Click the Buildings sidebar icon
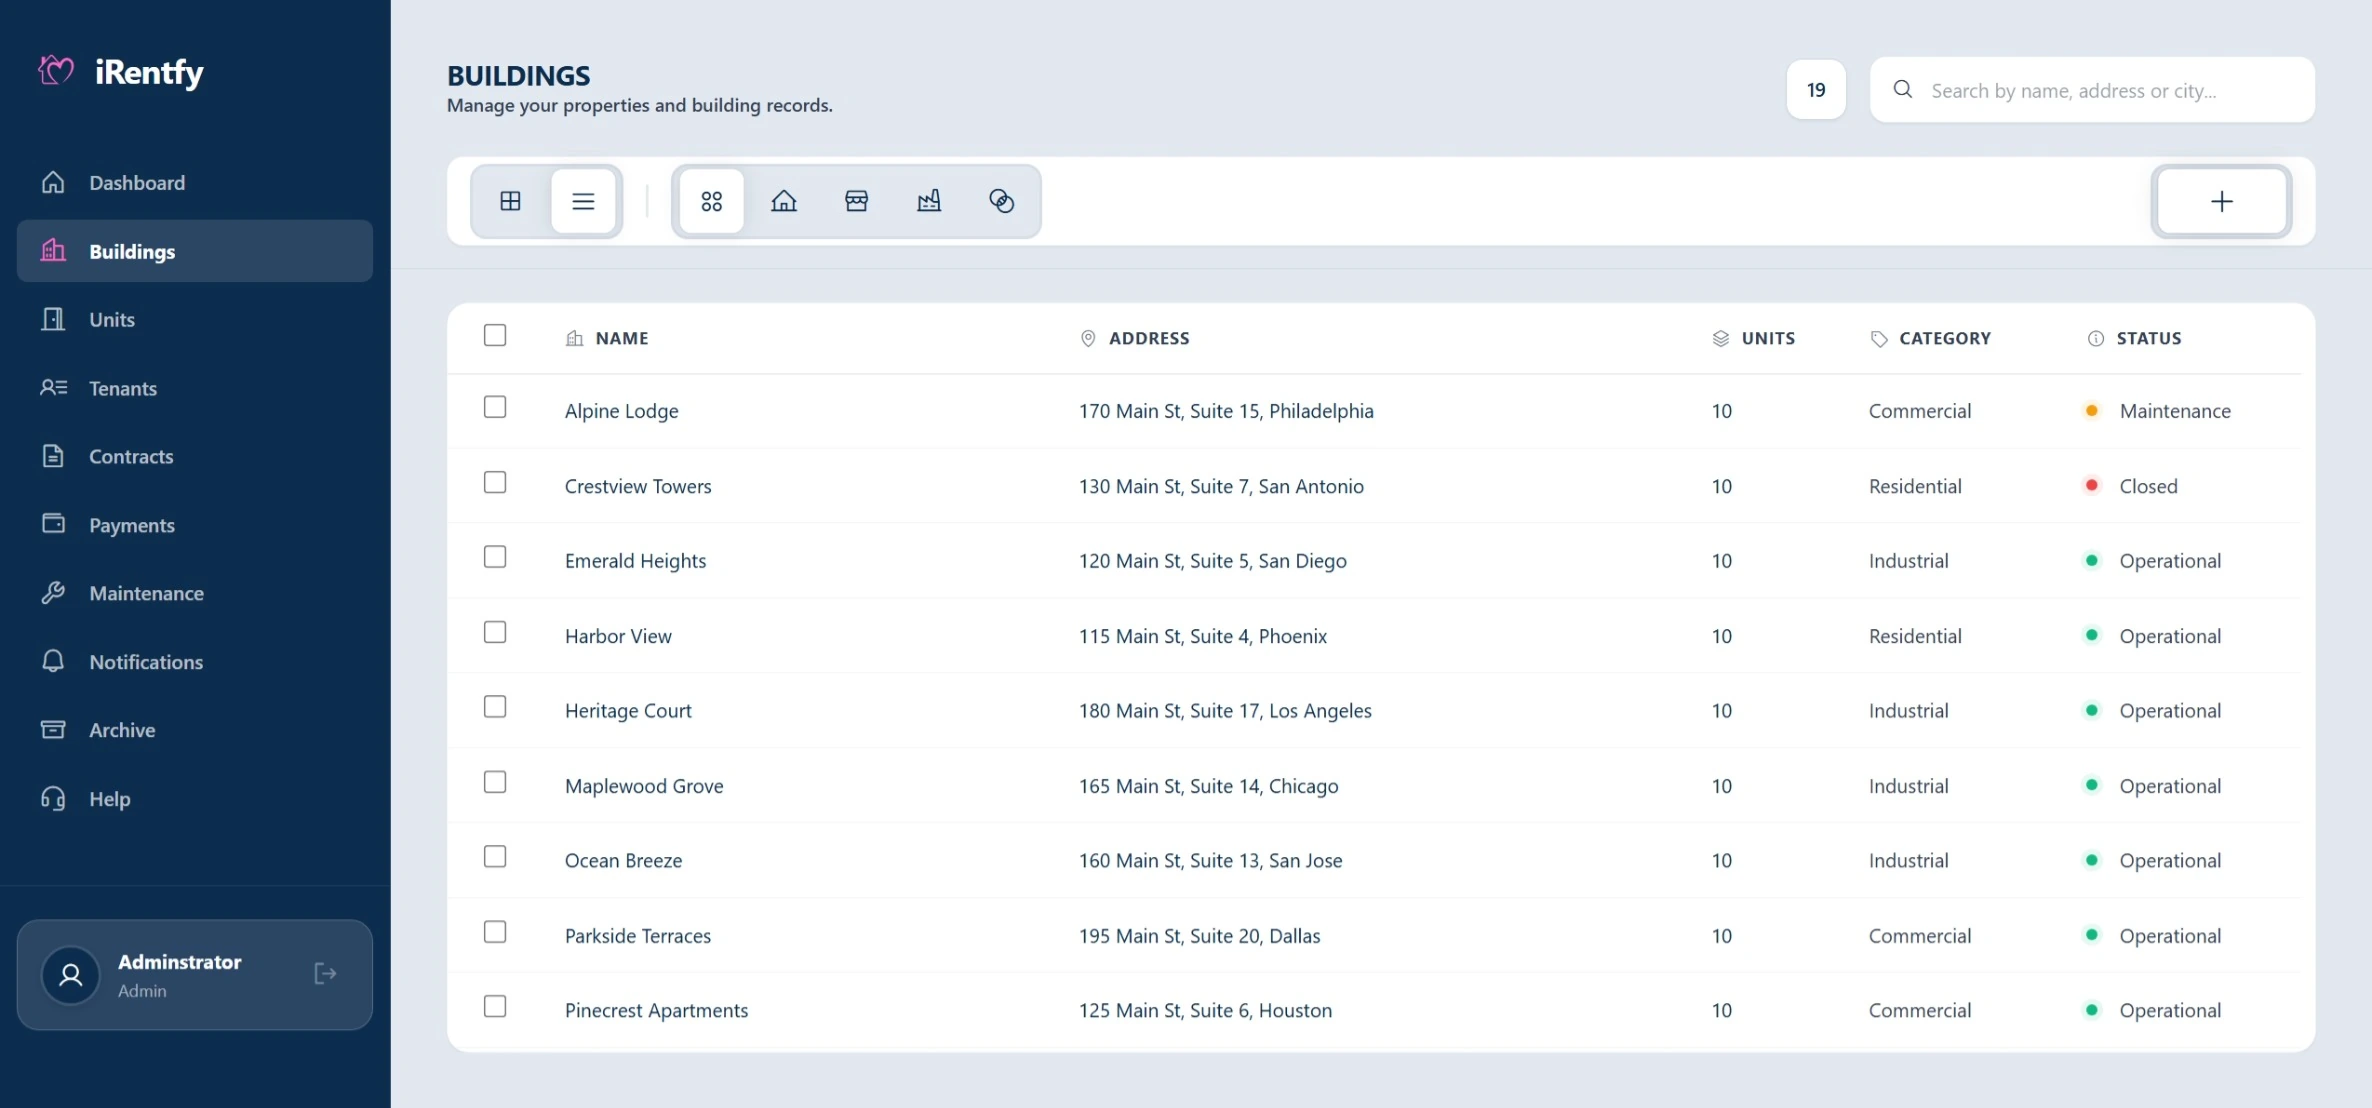This screenshot has height=1108, width=2372. (53, 251)
